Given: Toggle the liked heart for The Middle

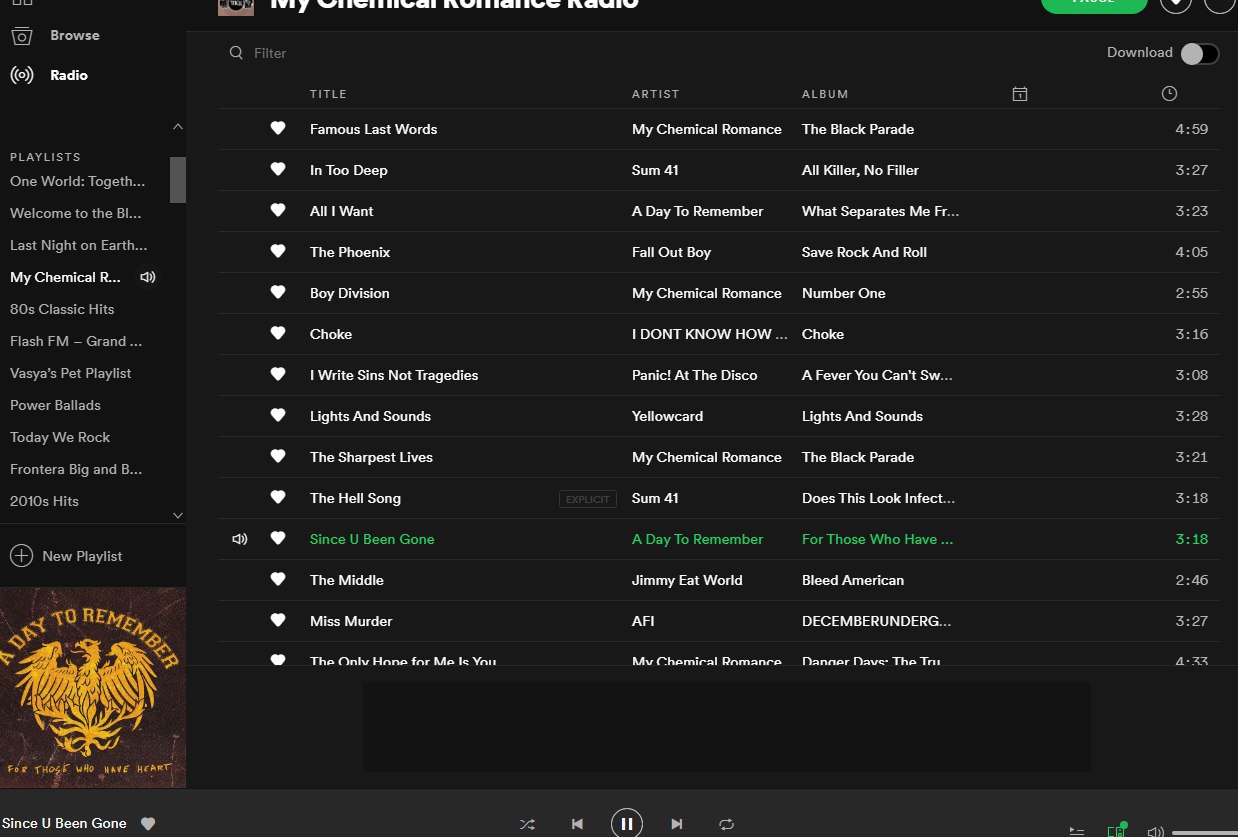Looking at the screenshot, I should [278, 579].
